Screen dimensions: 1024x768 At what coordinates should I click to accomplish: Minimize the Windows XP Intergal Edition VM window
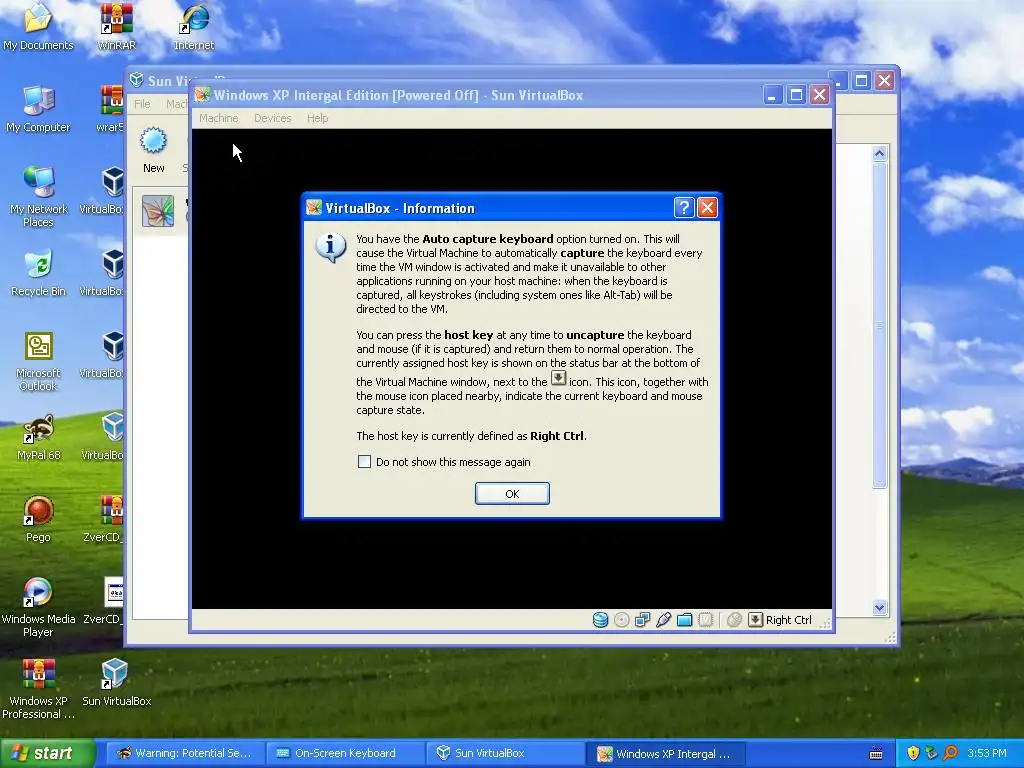[x=773, y=95]
